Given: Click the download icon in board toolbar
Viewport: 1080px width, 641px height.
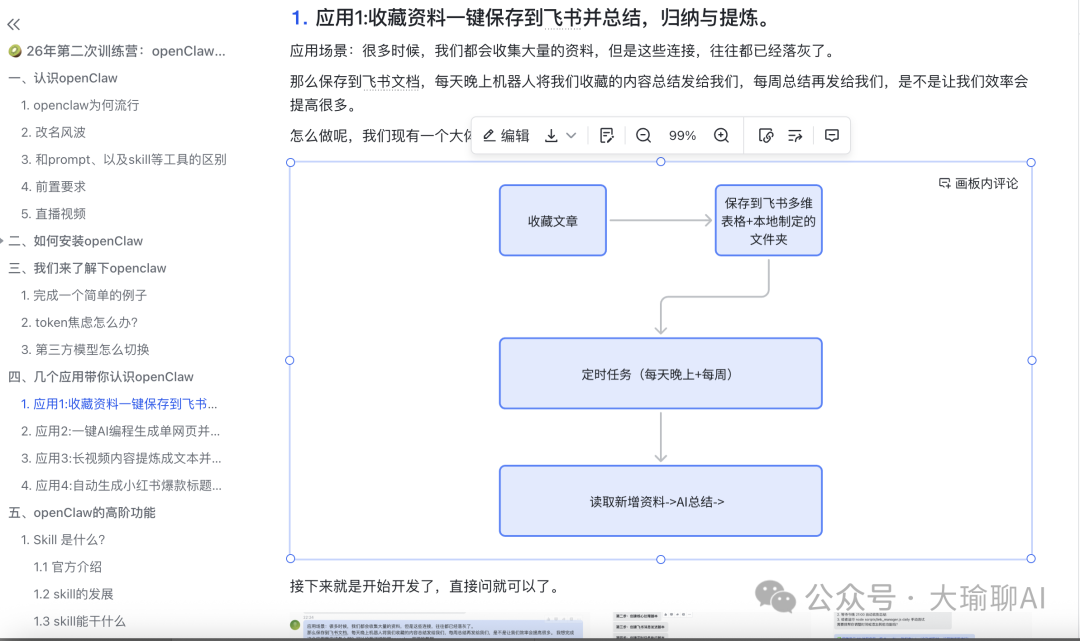Looking at the screenshot, I should tap(551, 136).
